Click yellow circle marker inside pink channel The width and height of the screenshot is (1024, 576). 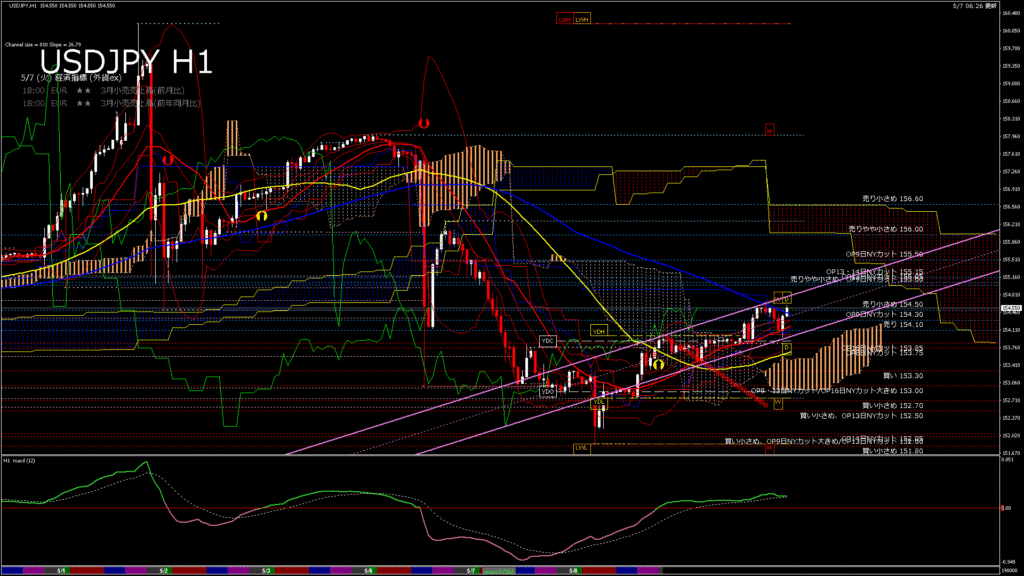tap(658, 364)
